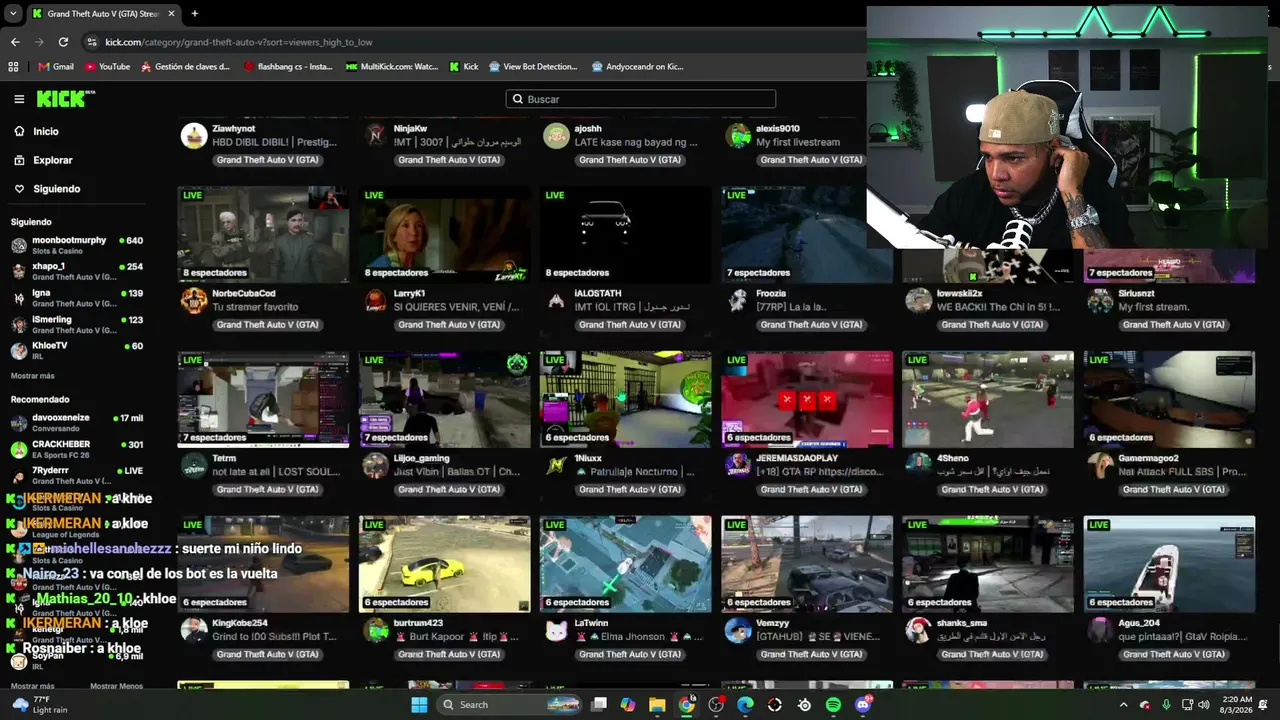
Task: Open recommended channel 7Ryderrr
Action: (77, 475)
